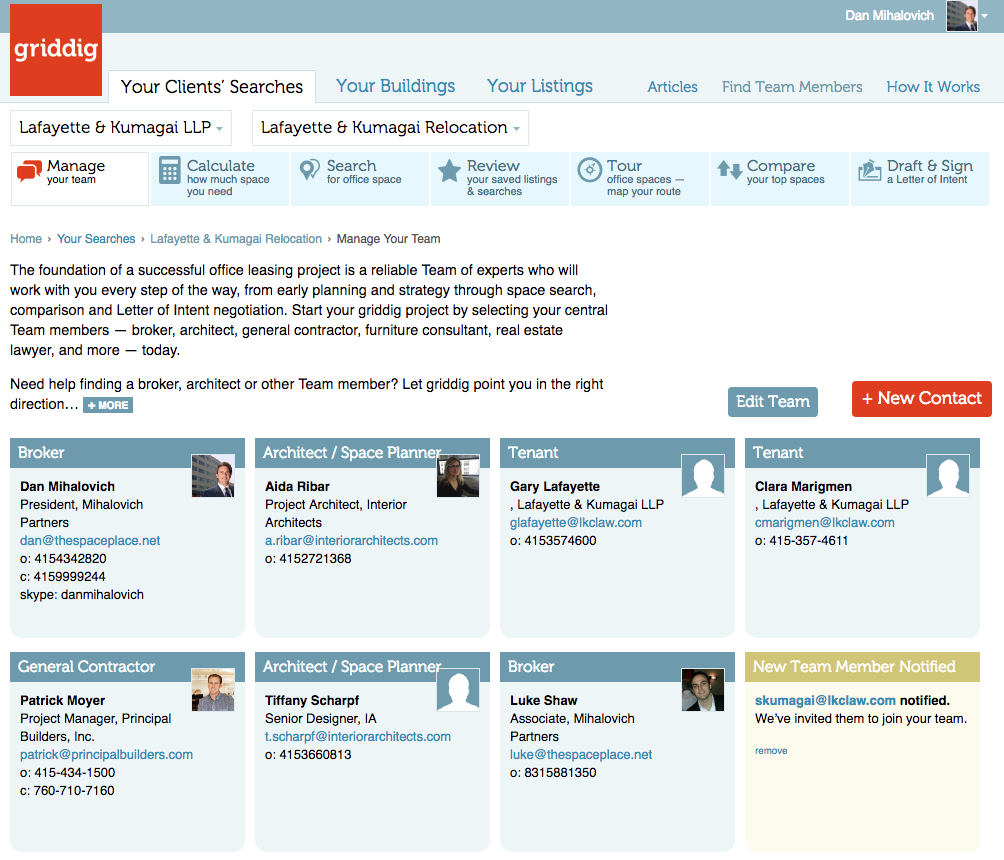Click the Review star icon
1004x860 pixels.
coord(449,170)
